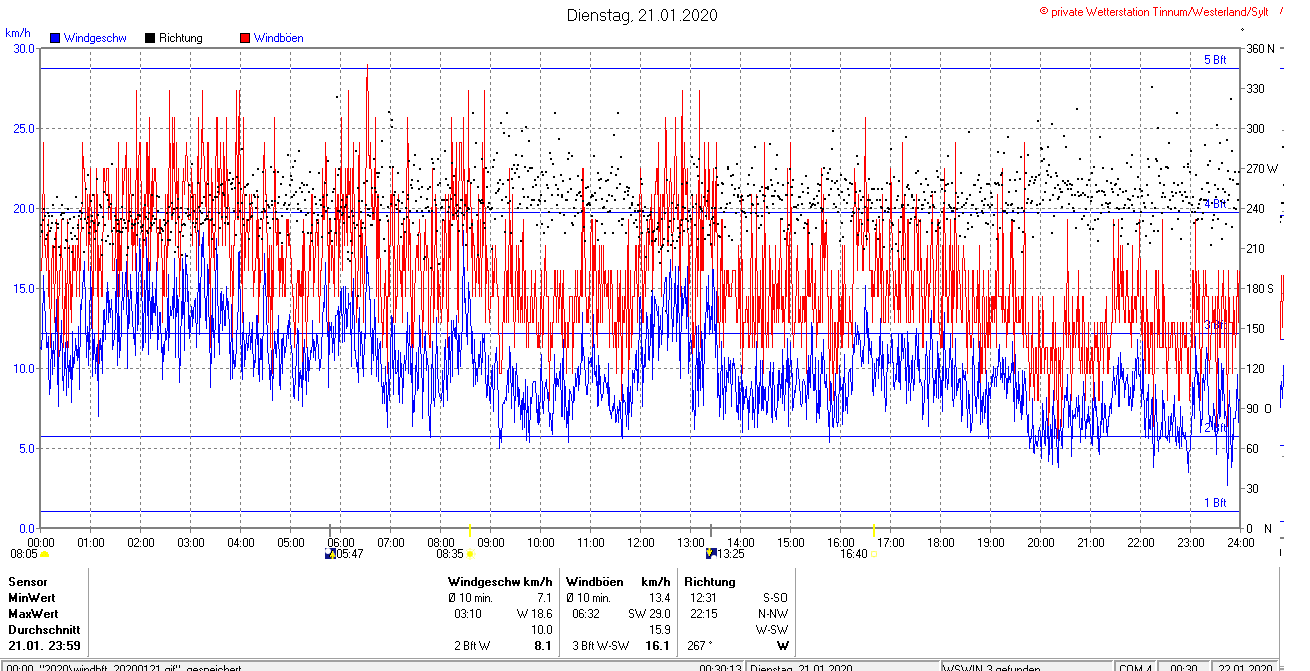Select the Windböen legend label
Viewport: 1310px width, 671px height.
coord(279,38)
